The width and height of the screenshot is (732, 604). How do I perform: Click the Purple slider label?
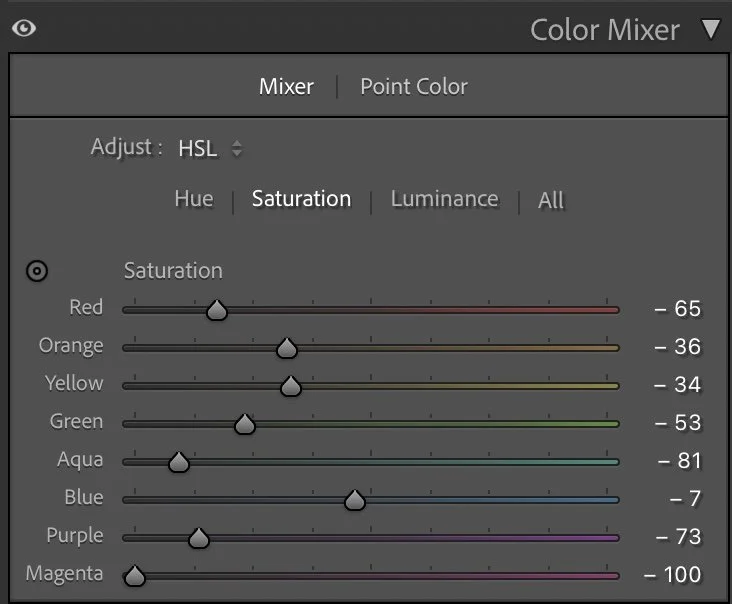click(x=75, y=536)
